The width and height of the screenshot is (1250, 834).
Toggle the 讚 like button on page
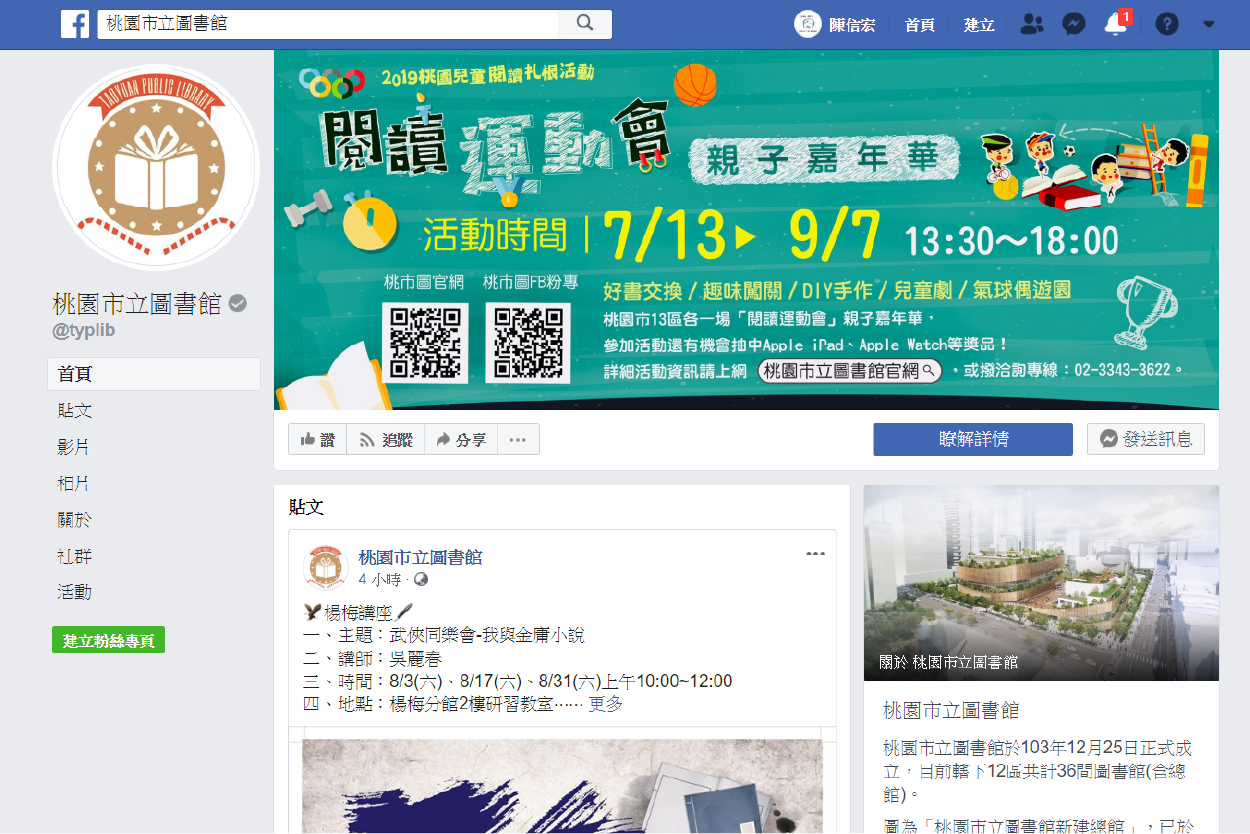[x=318, y=440]
